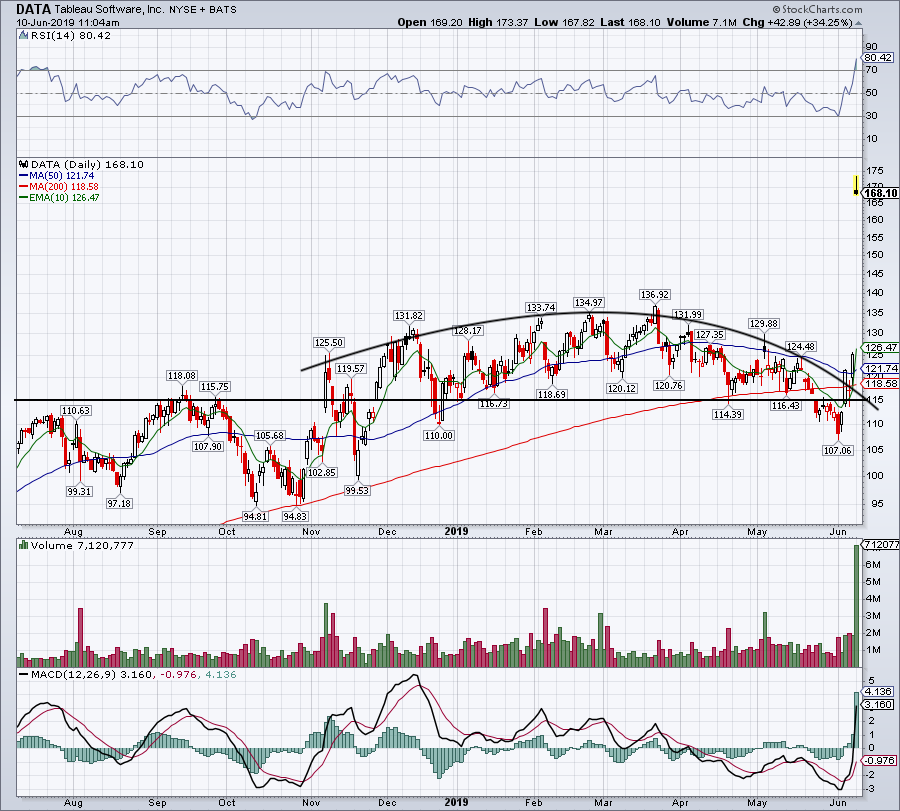900x811 pixels.
Task: Click the volume bars icon beside Volume 7,120,777
Action: tap(23, 545)
